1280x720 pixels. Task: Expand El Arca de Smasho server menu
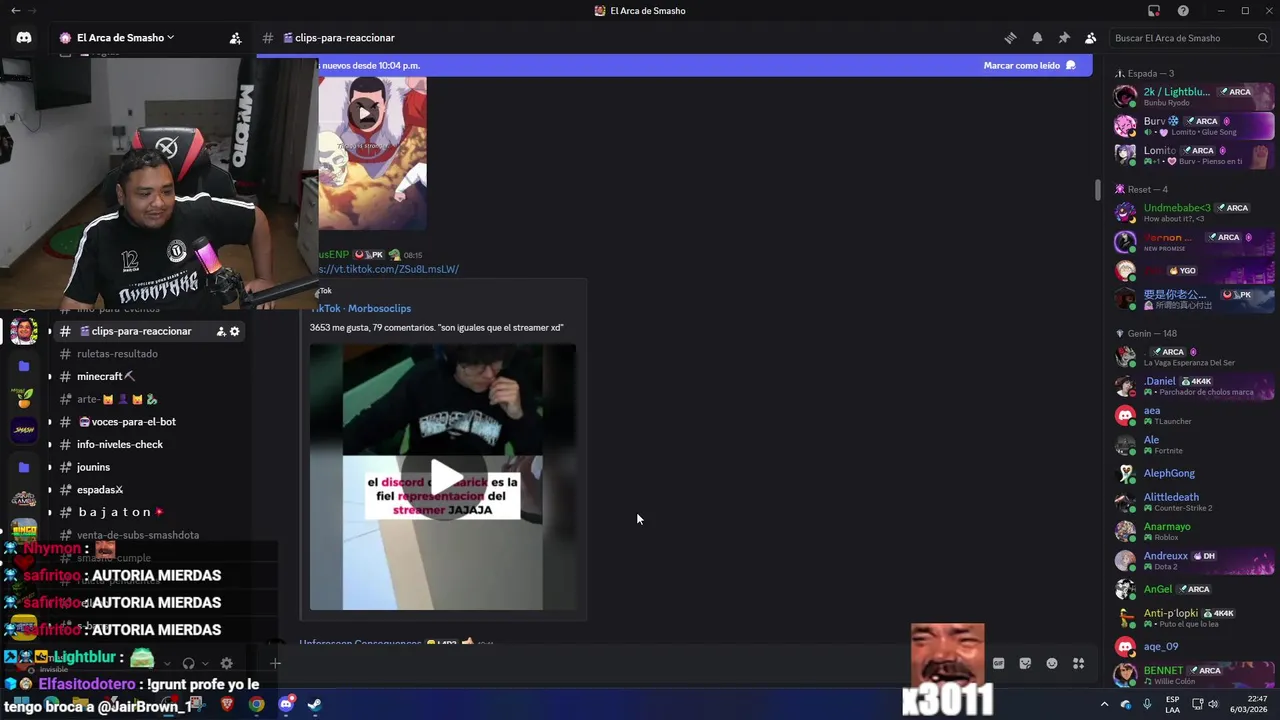(x=117, y=38)
